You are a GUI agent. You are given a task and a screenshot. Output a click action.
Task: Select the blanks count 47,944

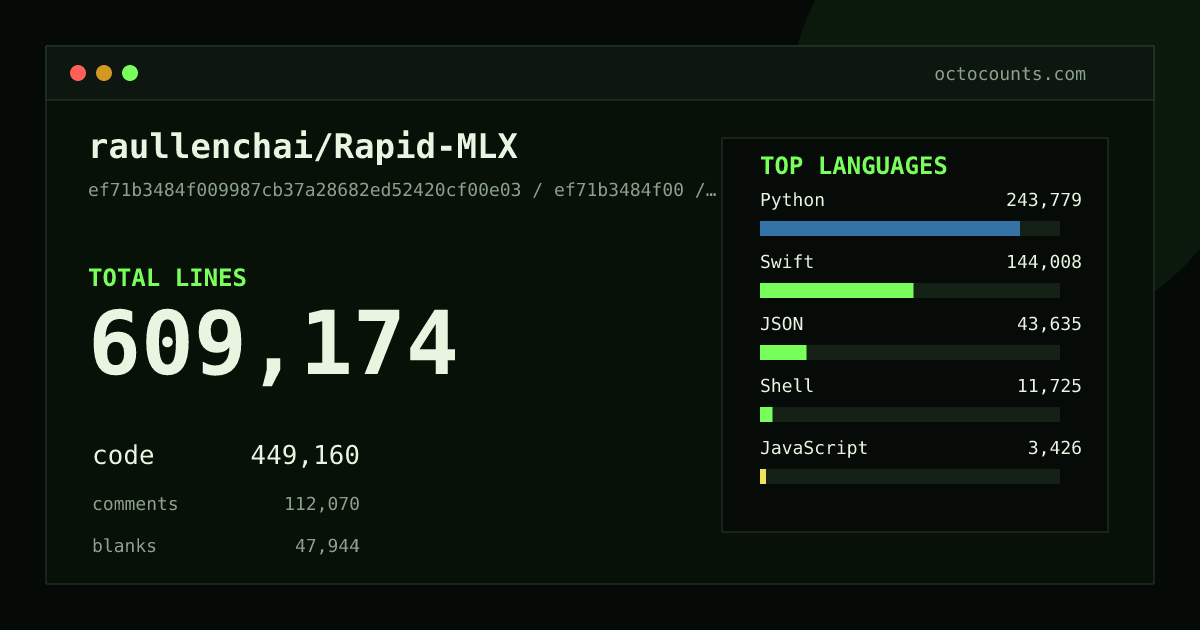[327, 546]
